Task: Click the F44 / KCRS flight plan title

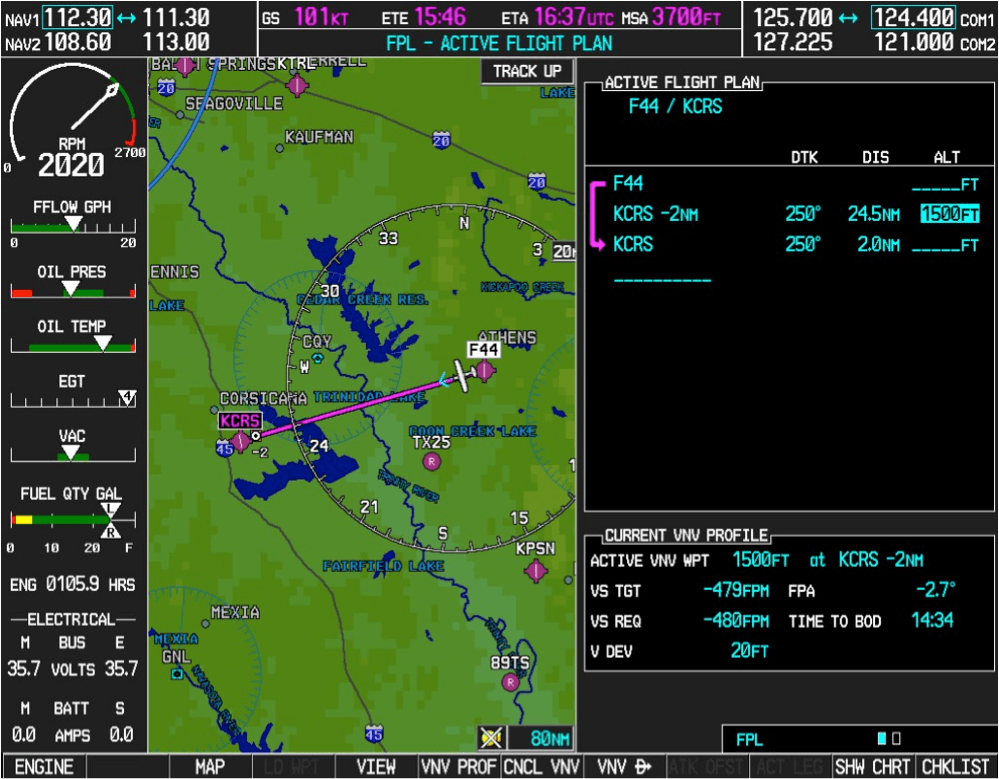Action: point(675,106)
